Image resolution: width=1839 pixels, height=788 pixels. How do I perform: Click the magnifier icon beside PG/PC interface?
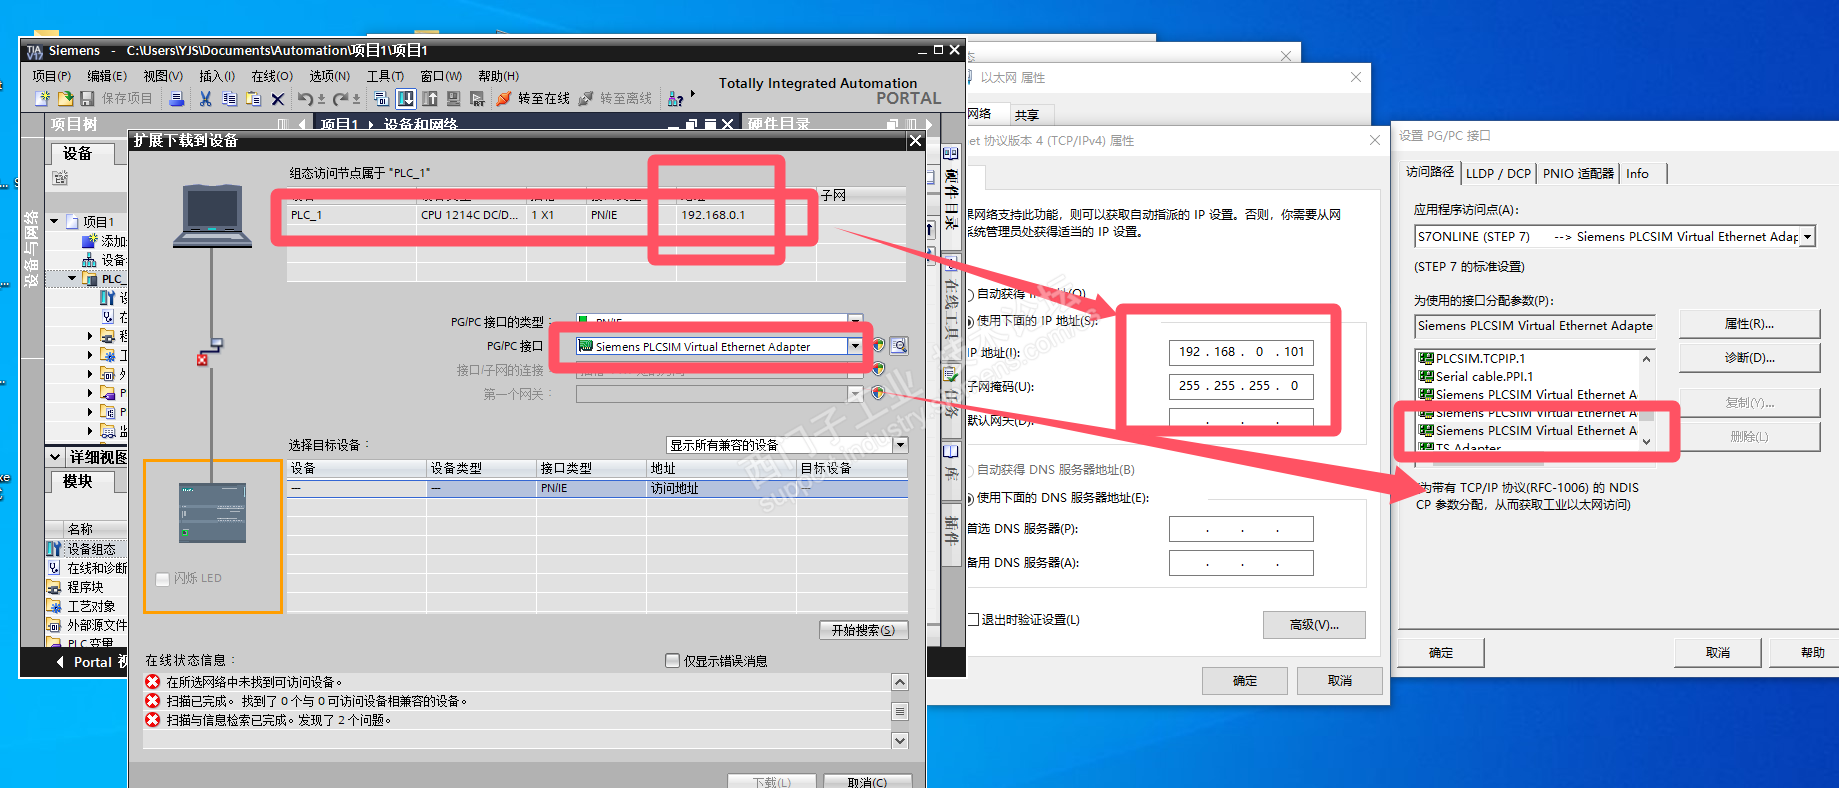tap(900, 346)
